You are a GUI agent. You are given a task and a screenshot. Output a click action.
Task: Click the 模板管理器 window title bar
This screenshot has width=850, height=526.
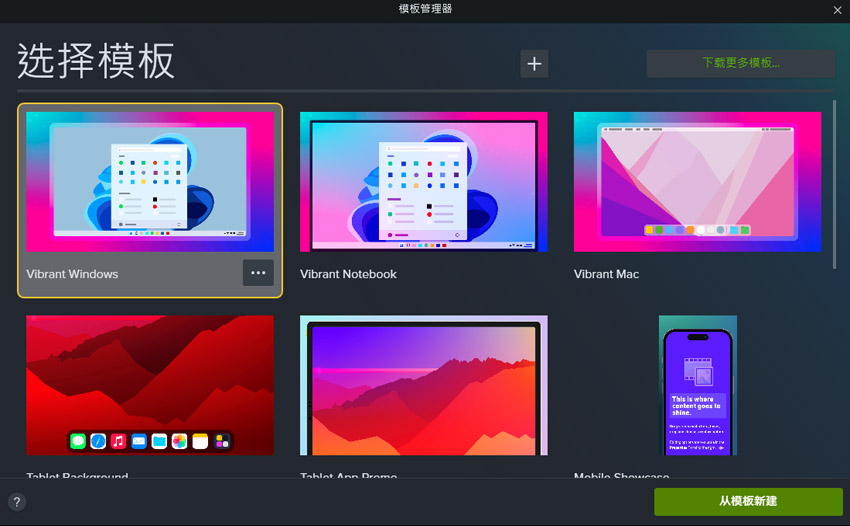pyautogui.click(x=425, y=10)
